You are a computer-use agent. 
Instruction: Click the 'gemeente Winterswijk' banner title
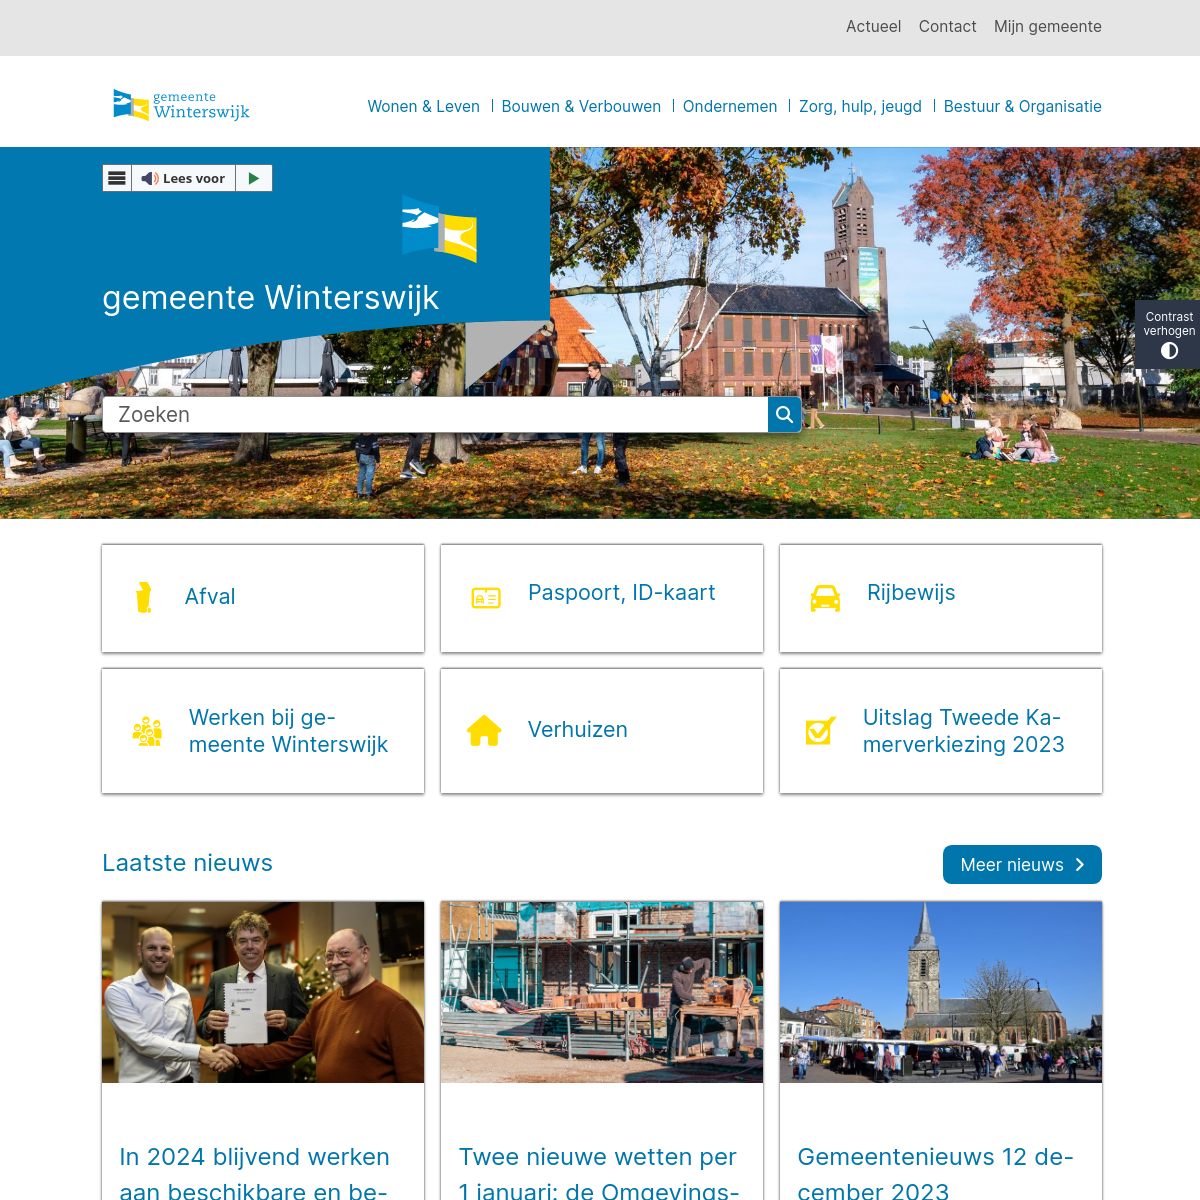point(270,298)
